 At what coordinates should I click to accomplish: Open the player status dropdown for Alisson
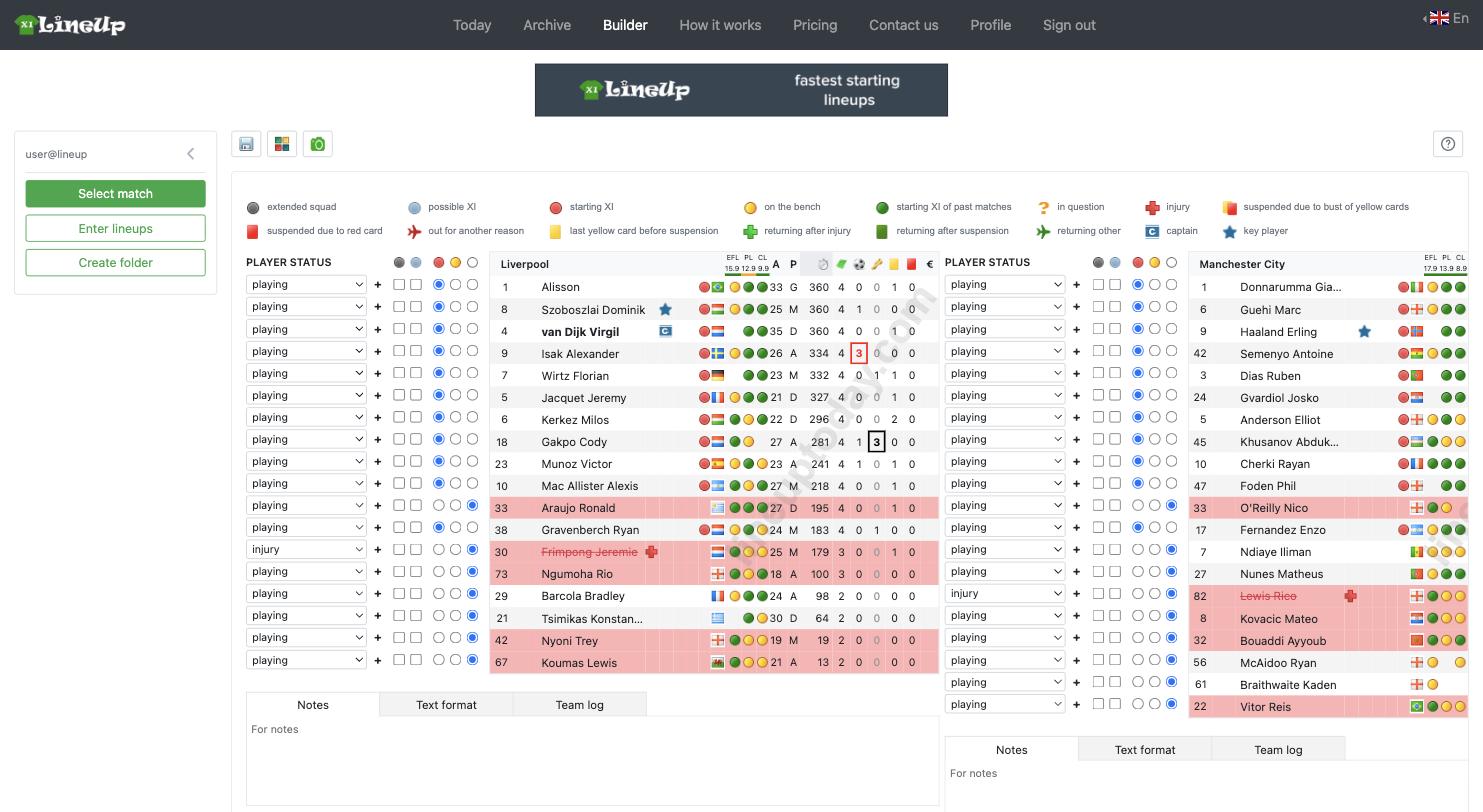coord(306,285)
